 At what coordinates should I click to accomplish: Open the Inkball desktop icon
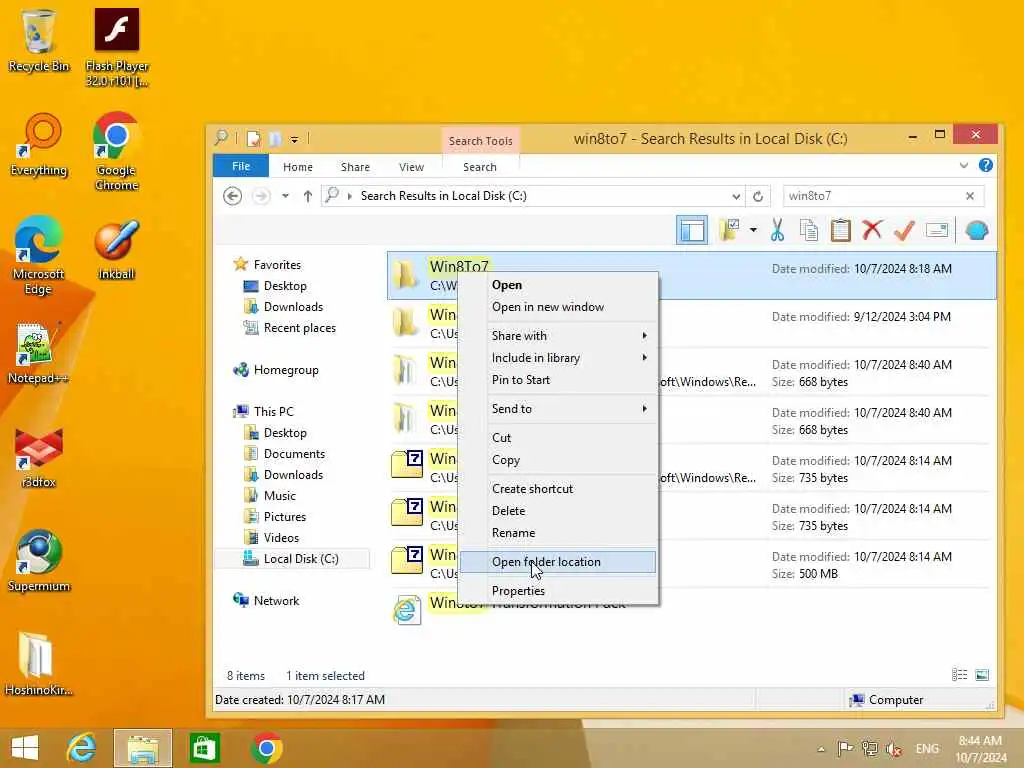(116, 249)
